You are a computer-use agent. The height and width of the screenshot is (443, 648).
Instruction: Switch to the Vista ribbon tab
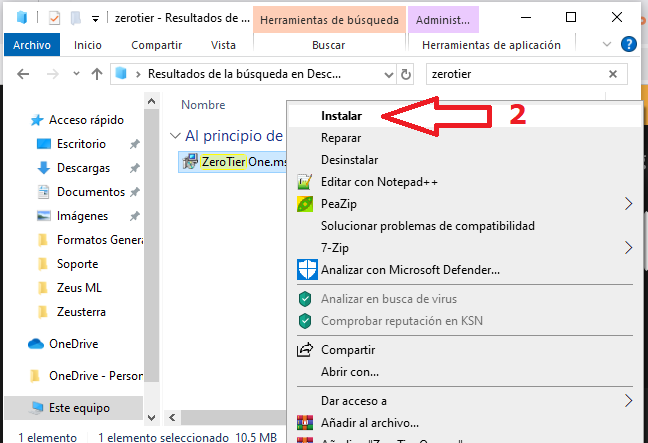pyautogui.click(x=223, y=45)
